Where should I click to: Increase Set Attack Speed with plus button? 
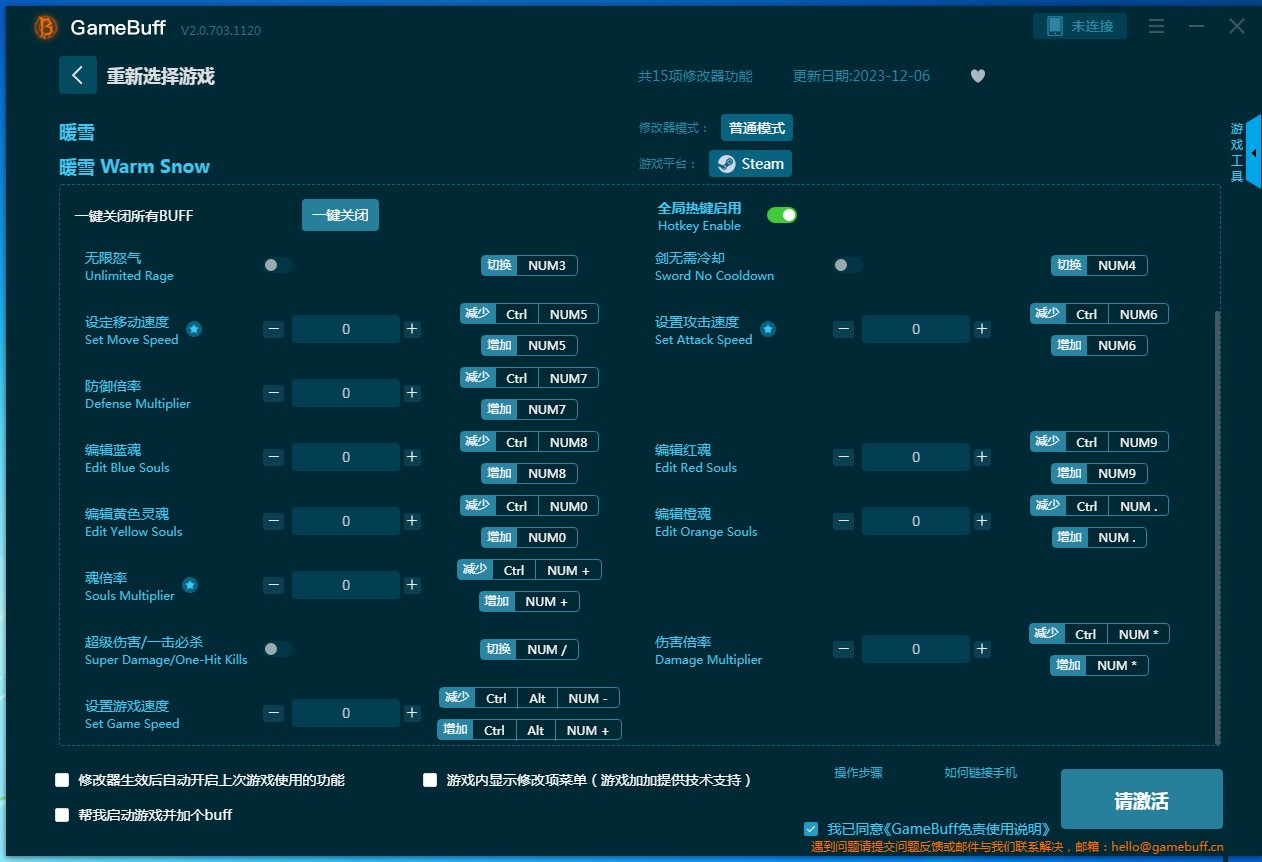982,329
